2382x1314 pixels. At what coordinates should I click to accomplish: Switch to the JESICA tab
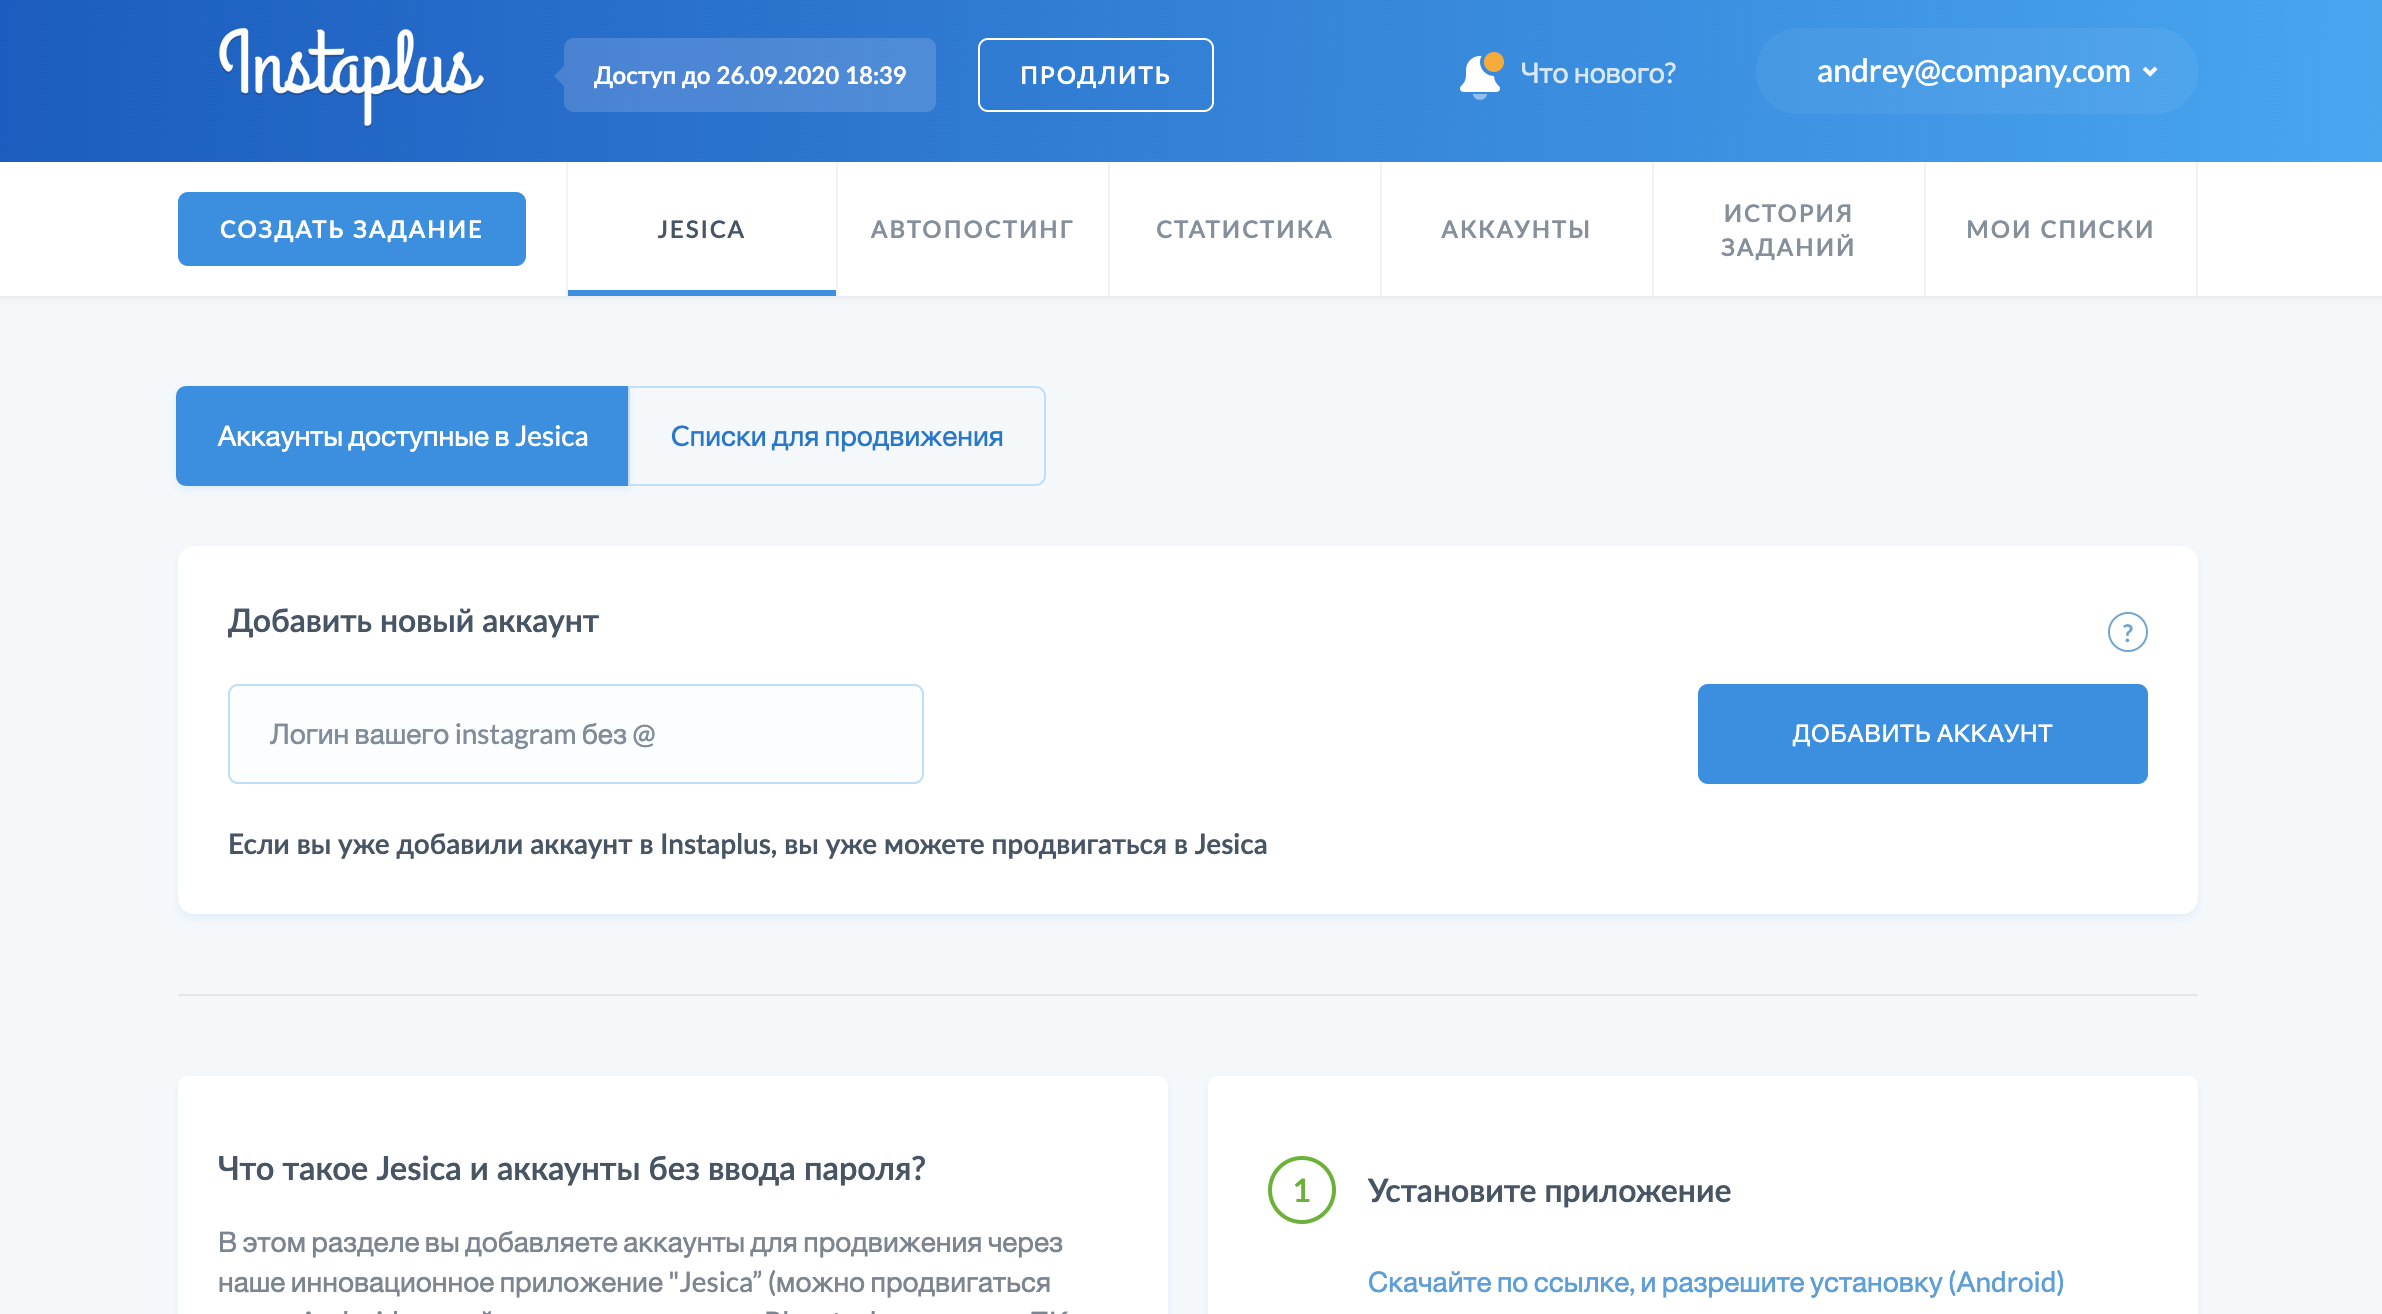701,229
